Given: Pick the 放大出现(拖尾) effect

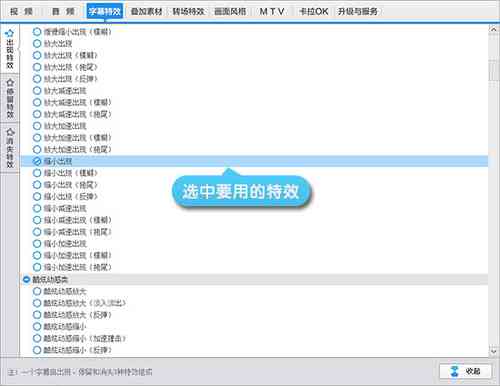Looking at the screenshot, I should click(65, 67).
